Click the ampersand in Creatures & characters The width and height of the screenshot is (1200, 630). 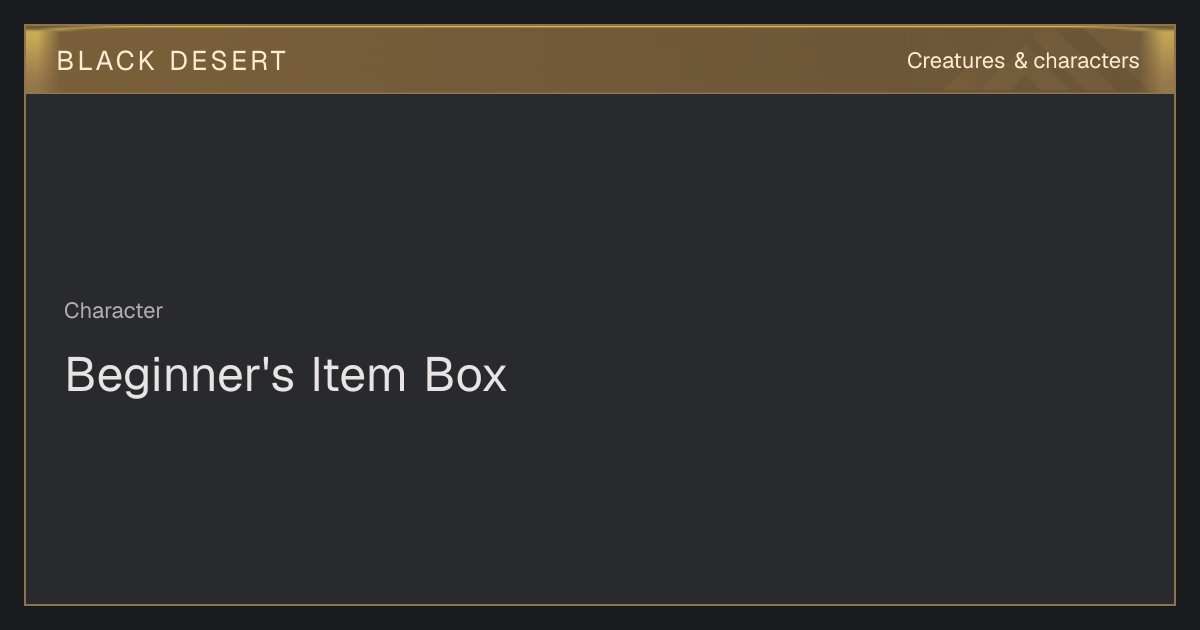click(1020, 61)
